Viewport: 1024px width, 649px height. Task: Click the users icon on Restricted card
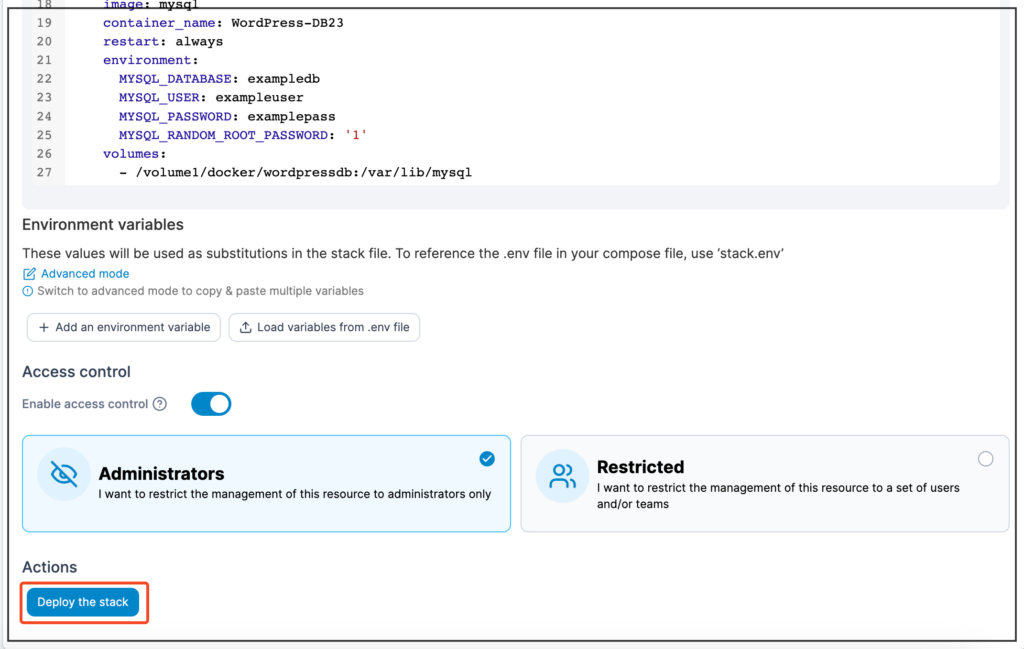tap(562, 475)
